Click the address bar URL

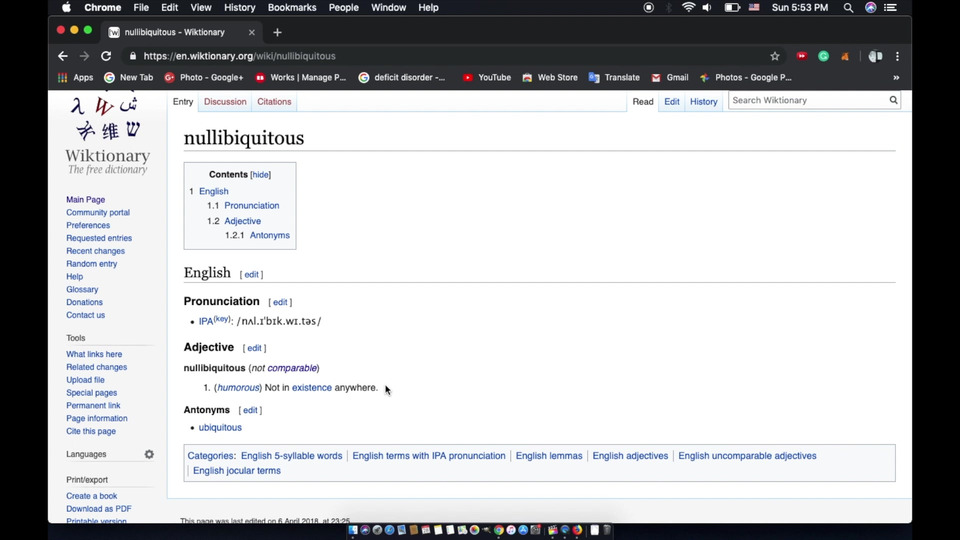239,56
